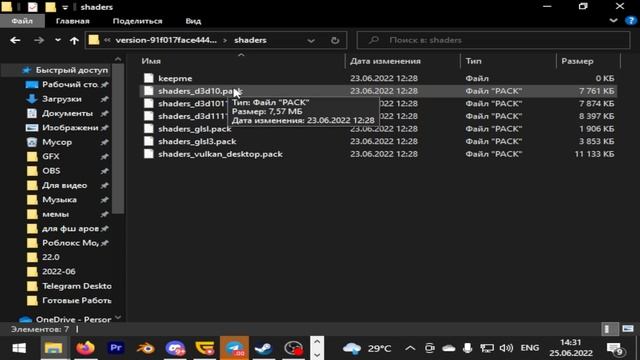
Task: Click the sidebar vertical scrollbar
Action: pos(118,139)
